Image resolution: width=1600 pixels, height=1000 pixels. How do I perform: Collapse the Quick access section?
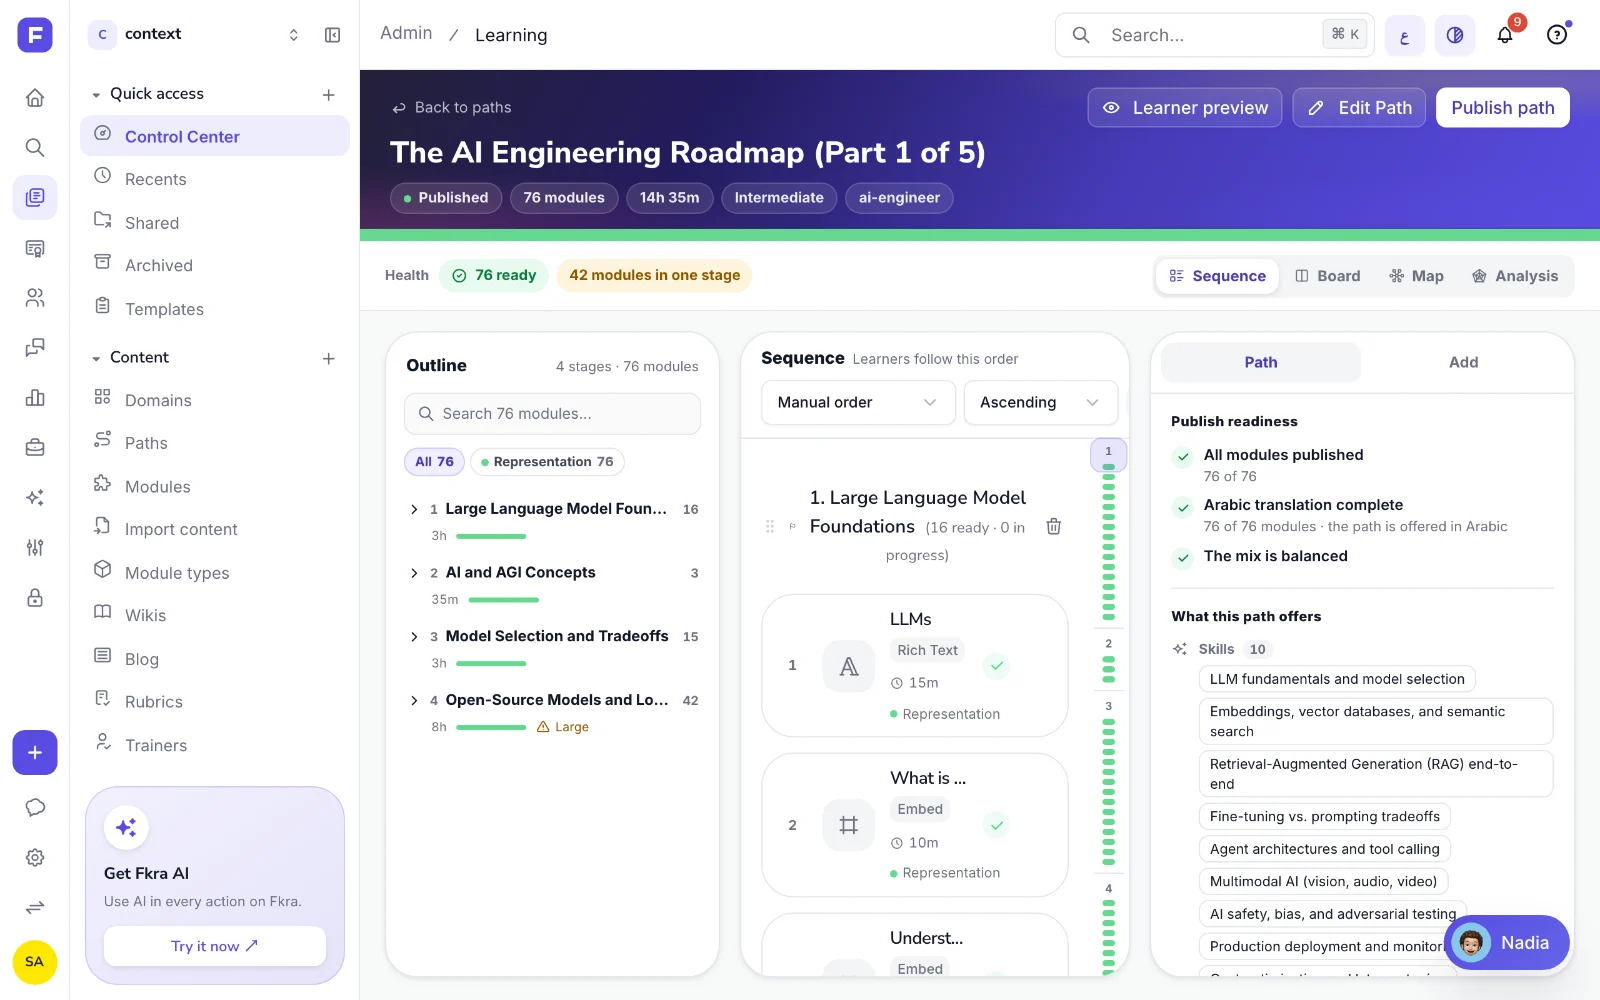pos(96,95)
